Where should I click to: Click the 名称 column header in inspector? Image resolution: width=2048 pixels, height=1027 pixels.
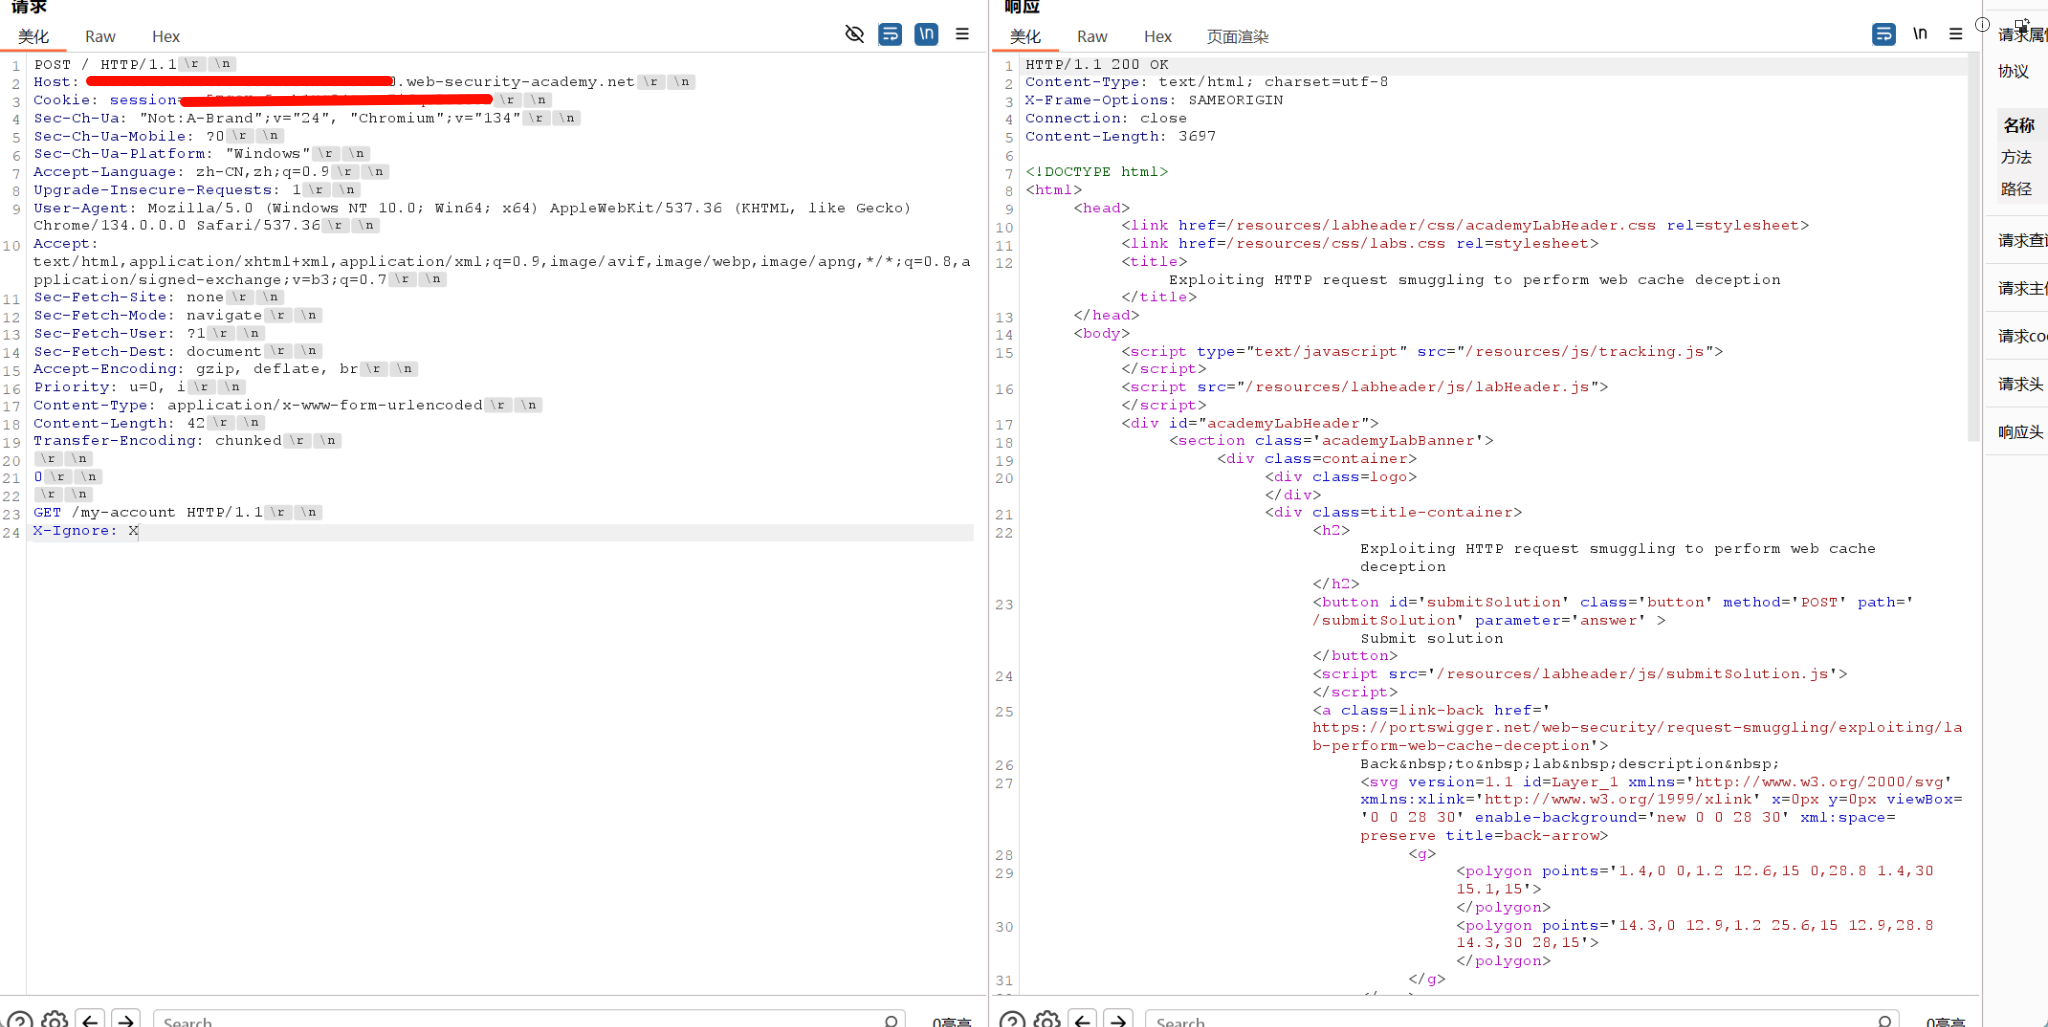2019,125
